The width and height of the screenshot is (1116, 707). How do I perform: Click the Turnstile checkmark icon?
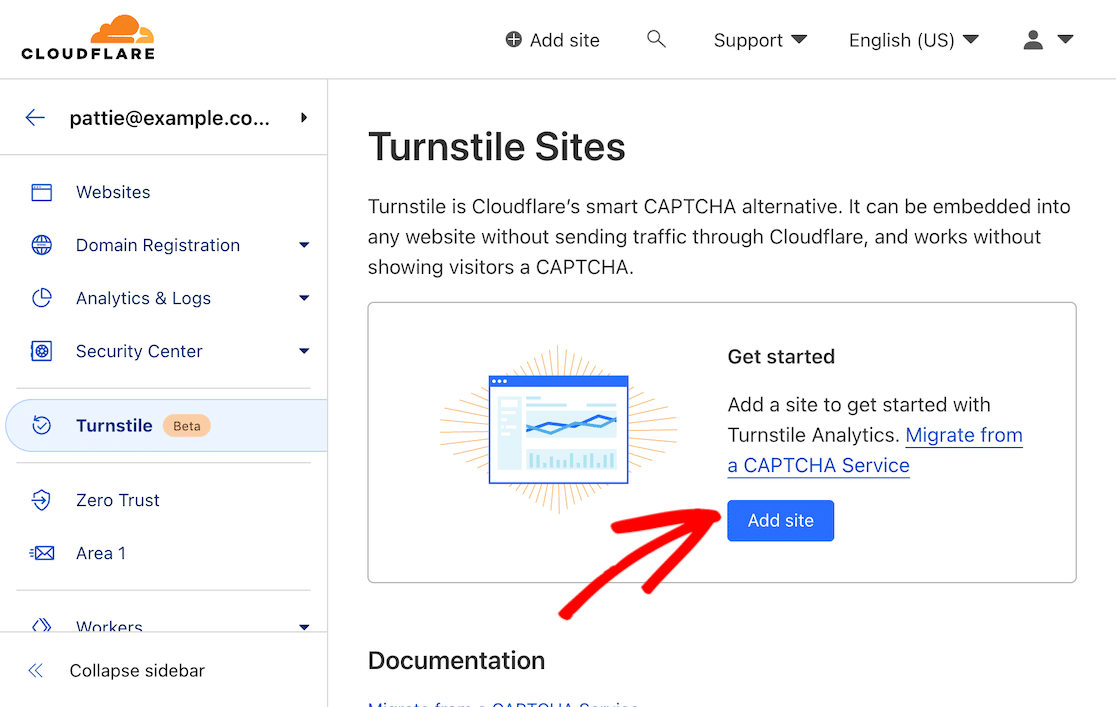[x=42, y=426]
